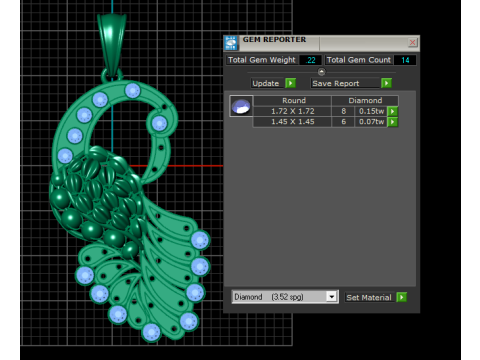Select the 1.45 X 1.45 size cell
This screenshot has width=480, height=360.
tap(293, 122)
